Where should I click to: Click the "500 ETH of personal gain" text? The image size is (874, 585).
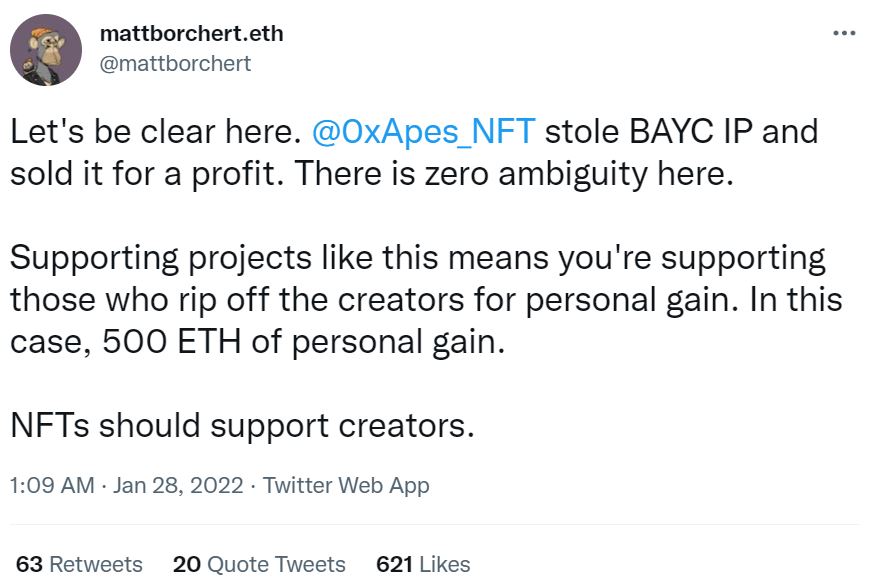(303, 342)
